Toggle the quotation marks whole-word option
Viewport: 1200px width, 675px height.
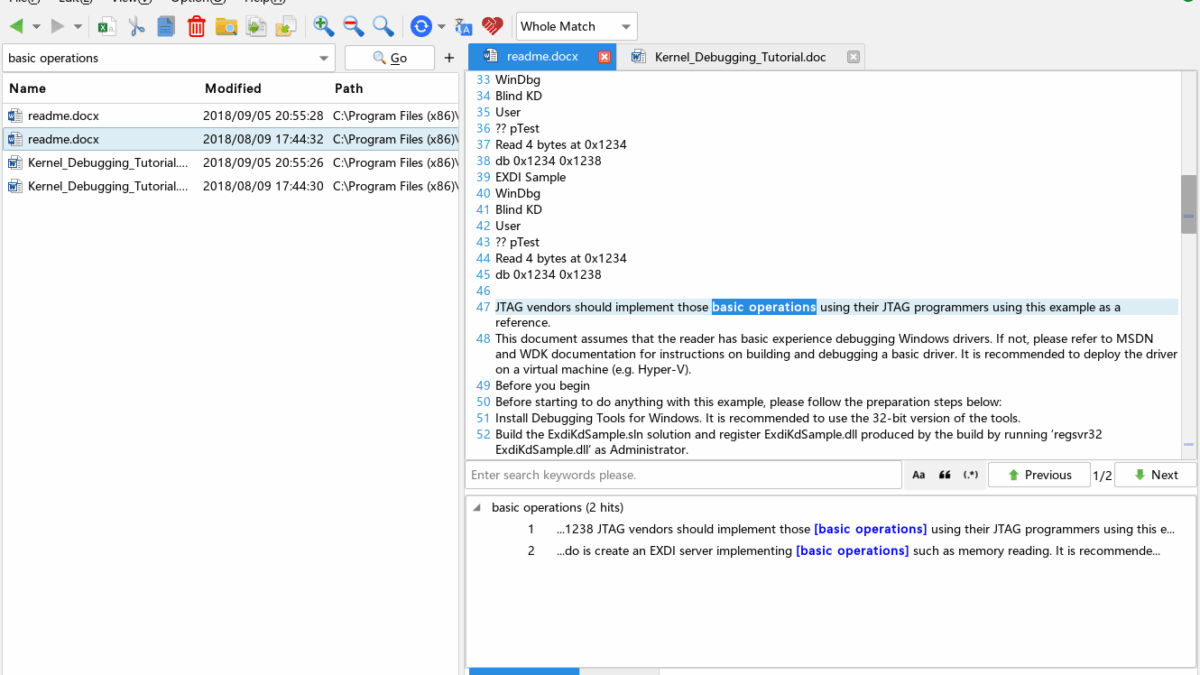[945, 475]
